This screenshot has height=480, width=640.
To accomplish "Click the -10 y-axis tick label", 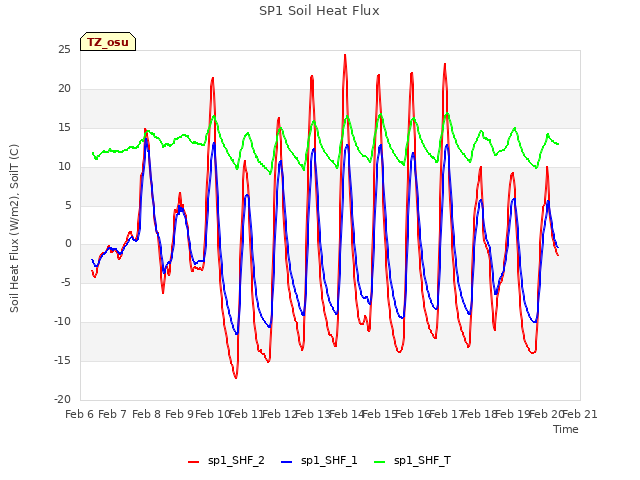I will pyautogui.click(x=63, y=322).
